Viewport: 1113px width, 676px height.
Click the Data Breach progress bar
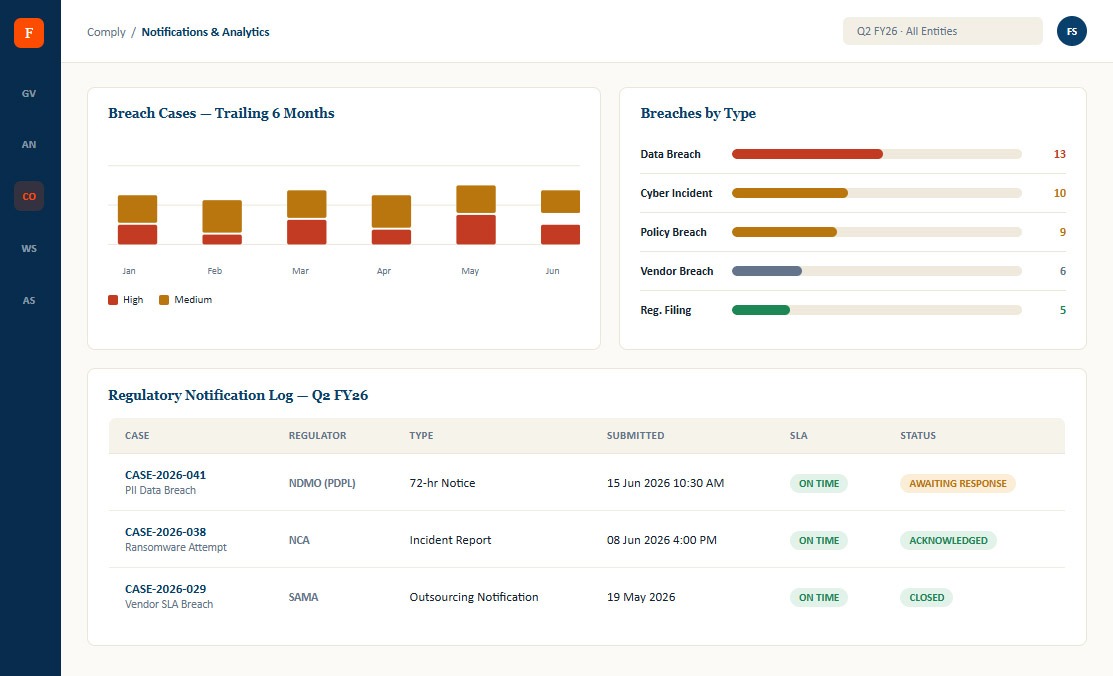coord(877,154)
